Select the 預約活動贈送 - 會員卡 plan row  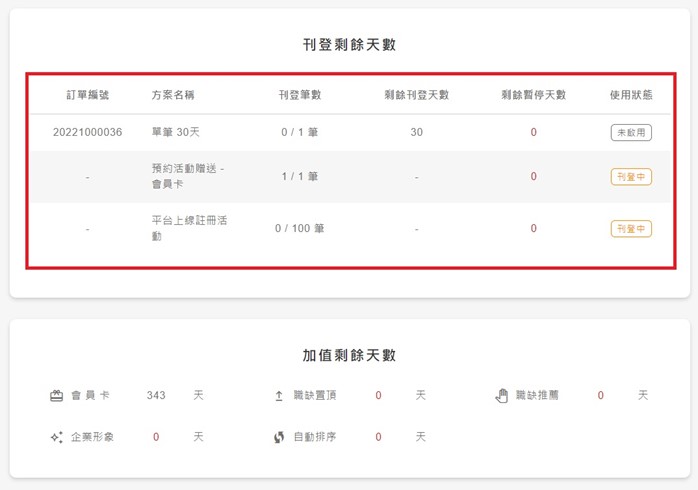pyautogui.click(x=350, y=177)
